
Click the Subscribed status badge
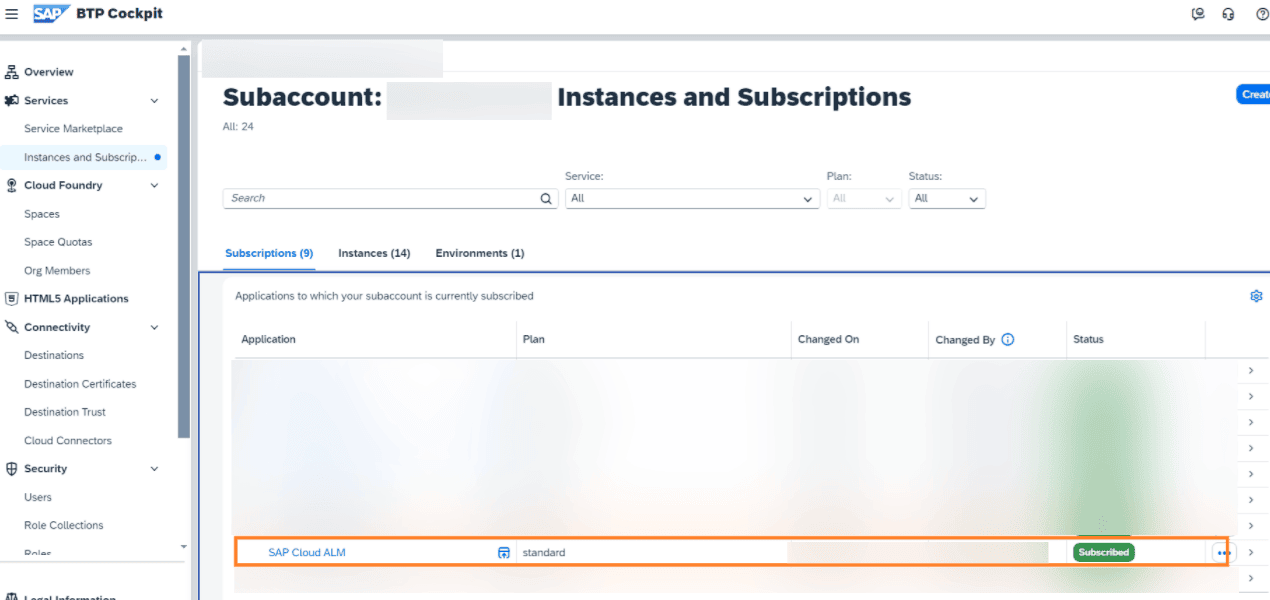click(1103, 551)
